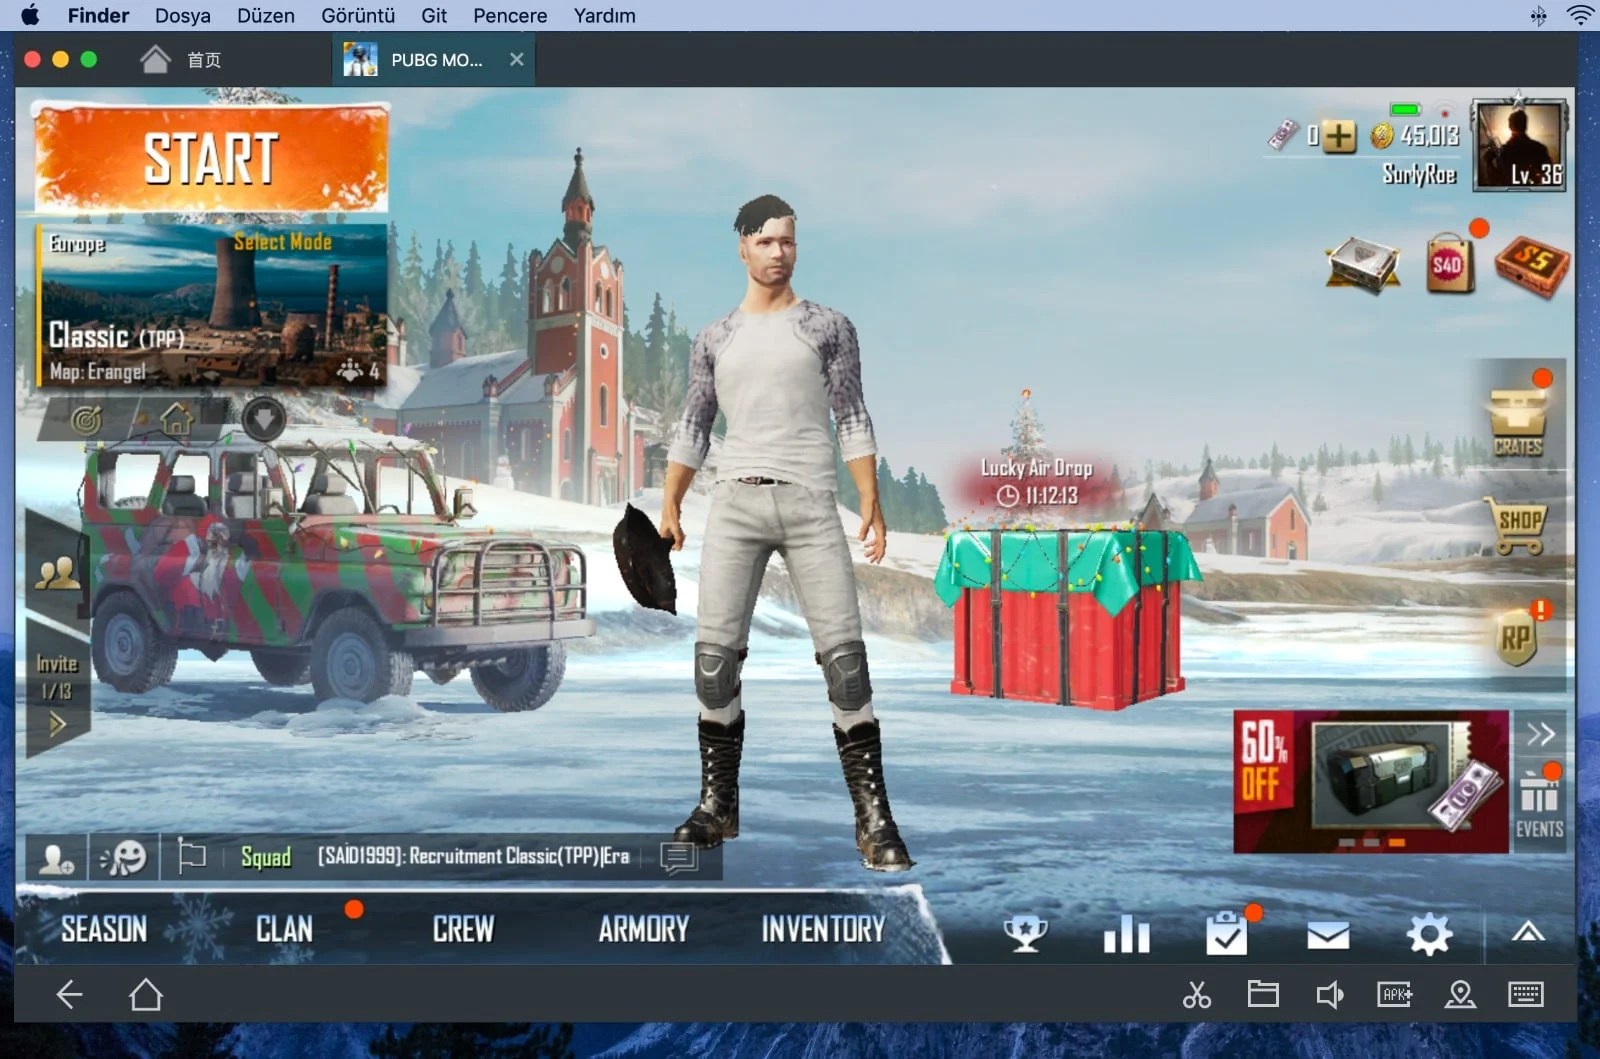Screen dimensions: 1600x1059
Task: Click the Bluetooth status icon
Action: pos(1538,15)
